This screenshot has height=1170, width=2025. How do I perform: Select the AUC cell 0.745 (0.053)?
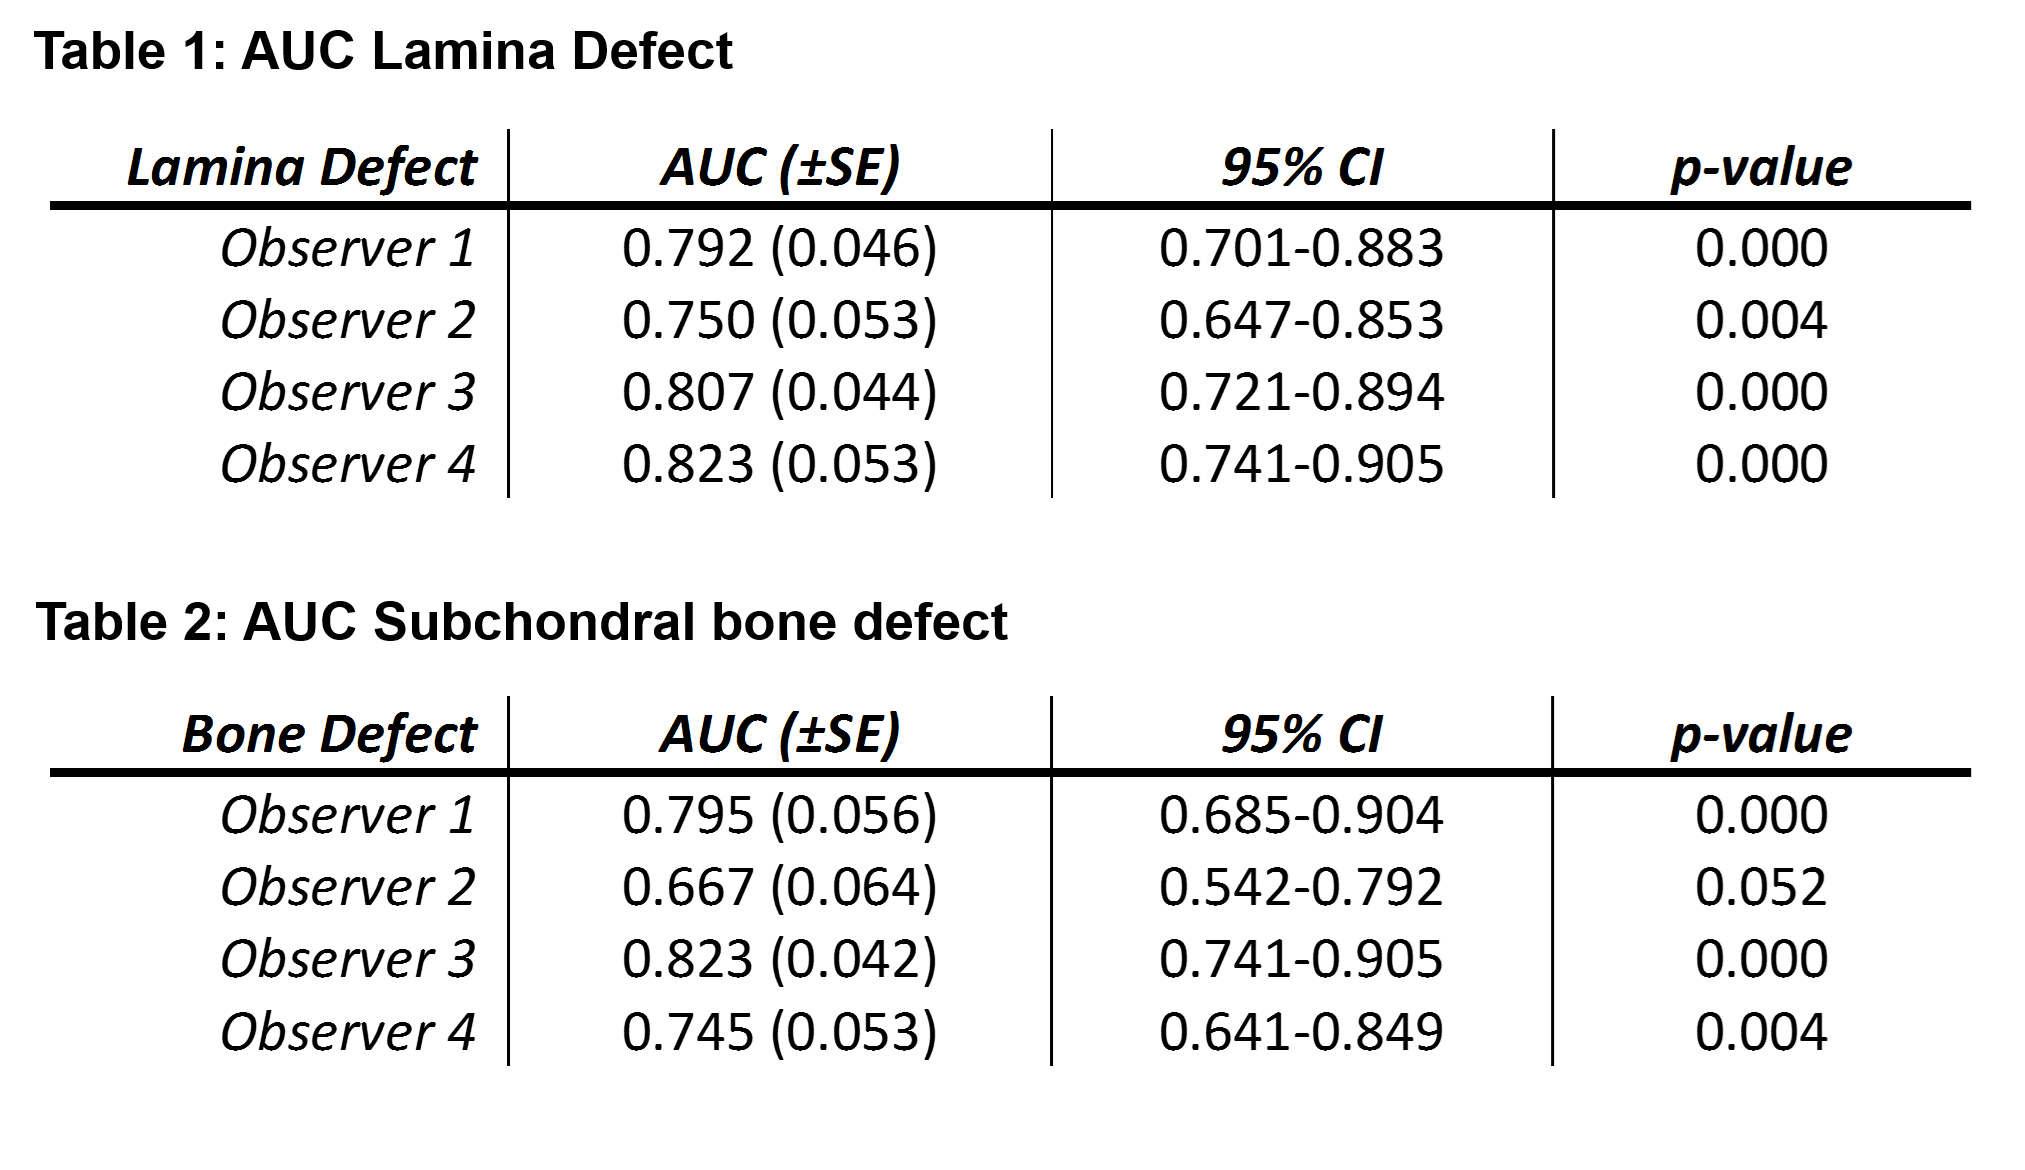coord(780,1032)
